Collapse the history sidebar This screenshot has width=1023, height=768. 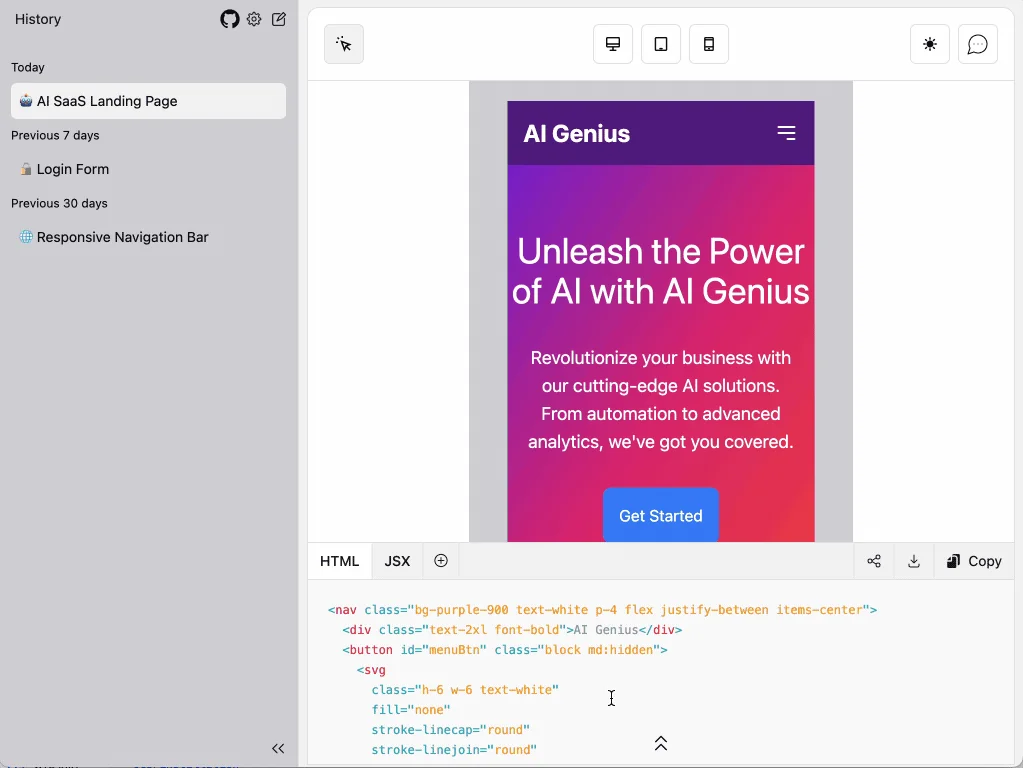point(278,748)
